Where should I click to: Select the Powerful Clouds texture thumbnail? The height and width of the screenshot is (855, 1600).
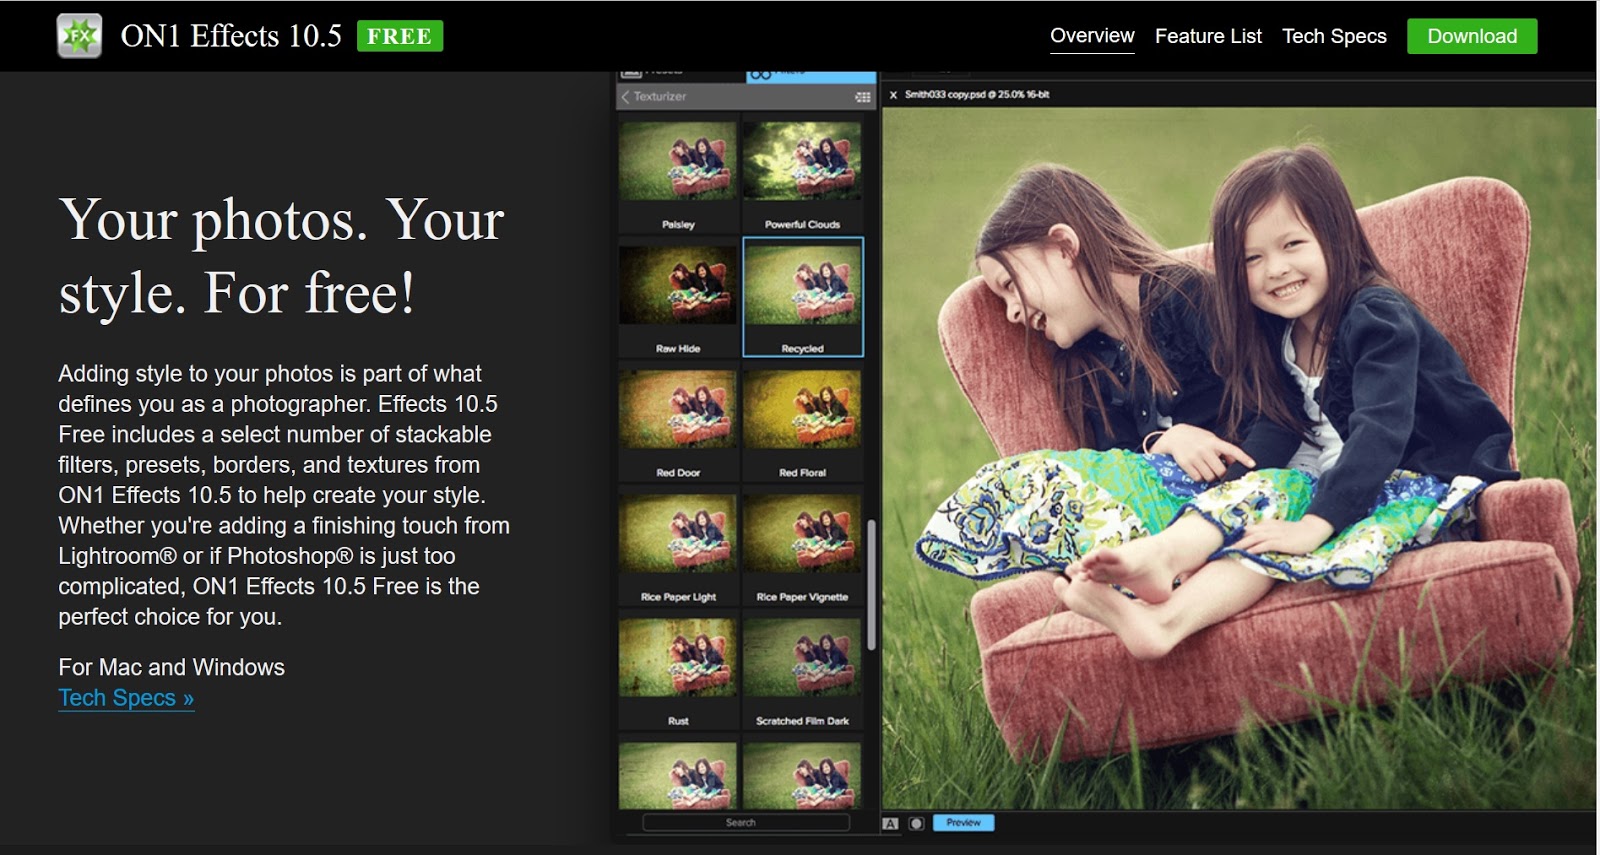802,160
